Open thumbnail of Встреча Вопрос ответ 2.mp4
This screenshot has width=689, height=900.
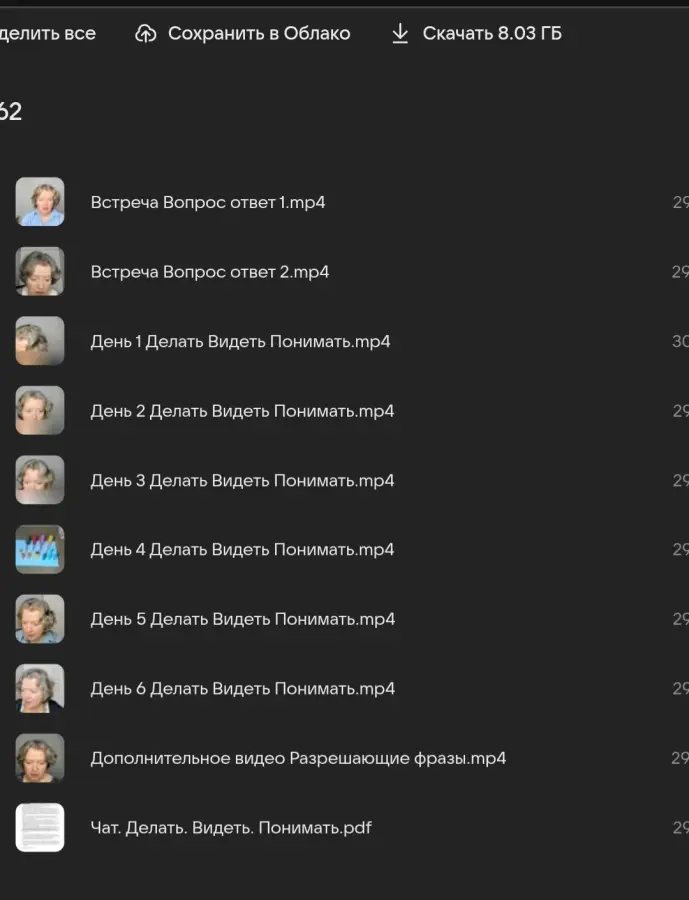40,271
